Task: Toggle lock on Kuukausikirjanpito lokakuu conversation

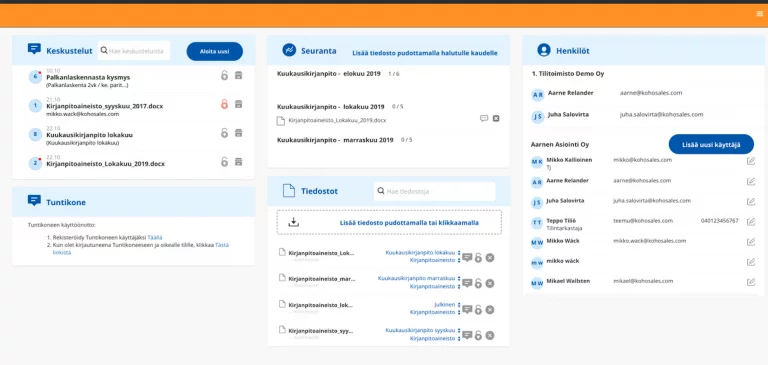Action: click(x=224, y=133)
